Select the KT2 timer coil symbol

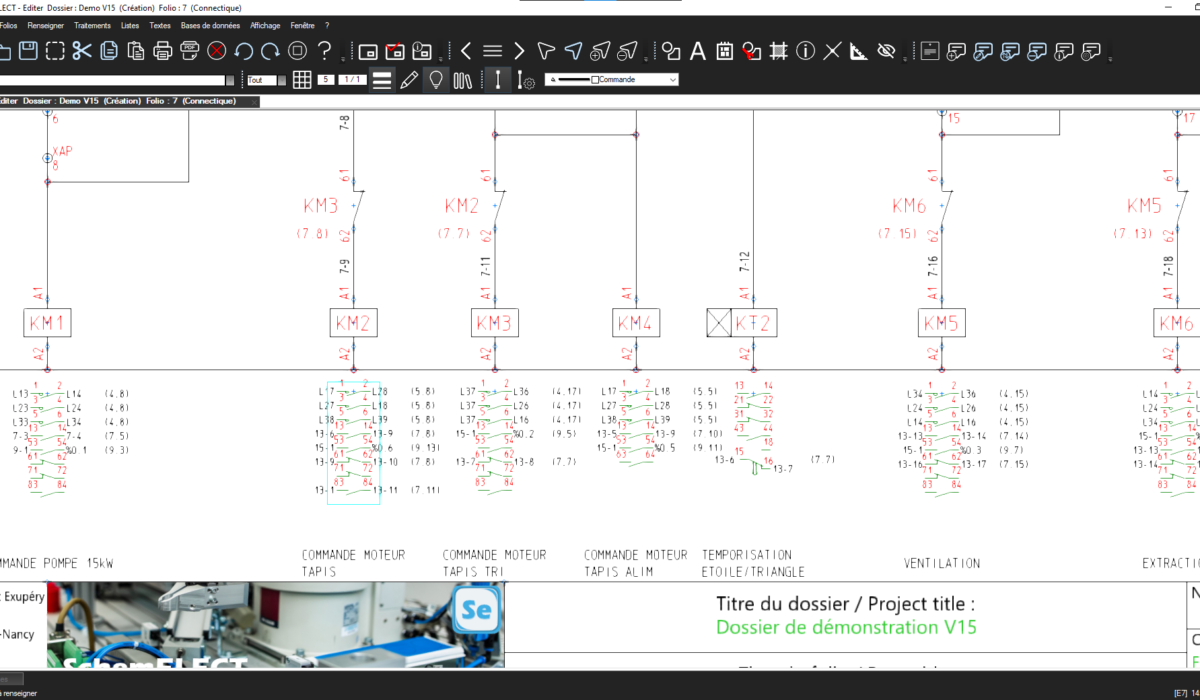(742, 323)
